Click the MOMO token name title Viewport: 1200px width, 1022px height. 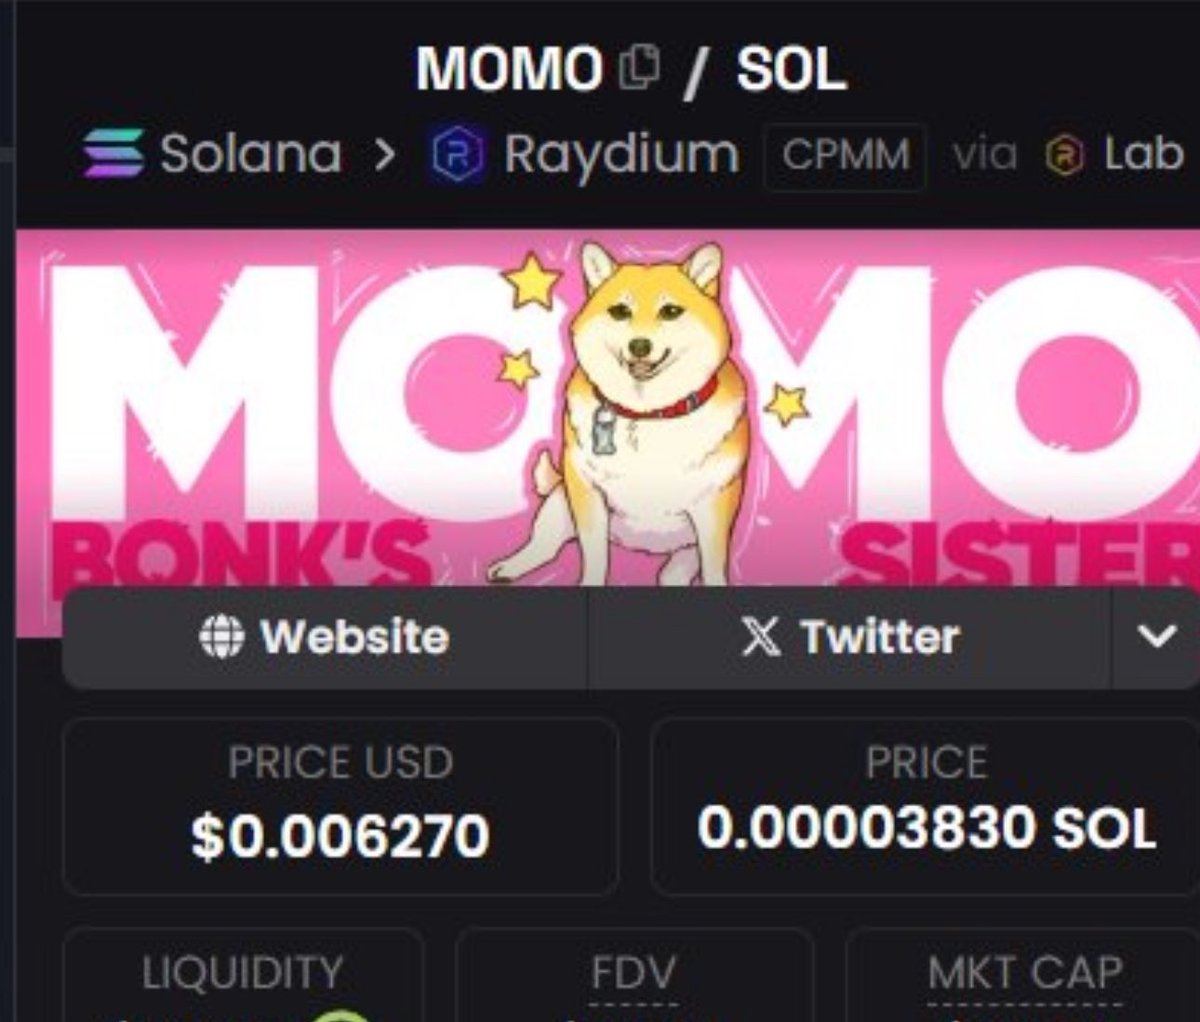pyautogui.click(x=509, y=69)
